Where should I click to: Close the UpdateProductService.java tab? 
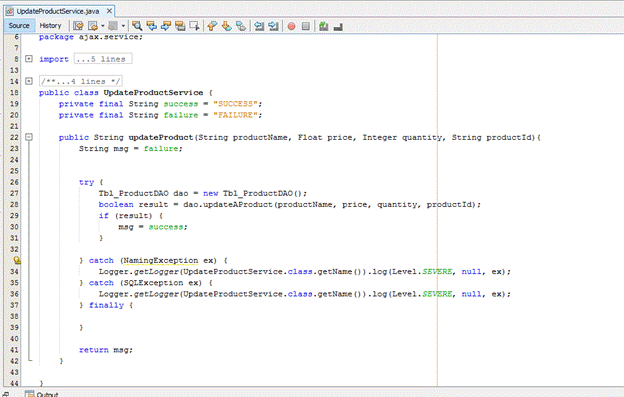[x=109, y=11]
